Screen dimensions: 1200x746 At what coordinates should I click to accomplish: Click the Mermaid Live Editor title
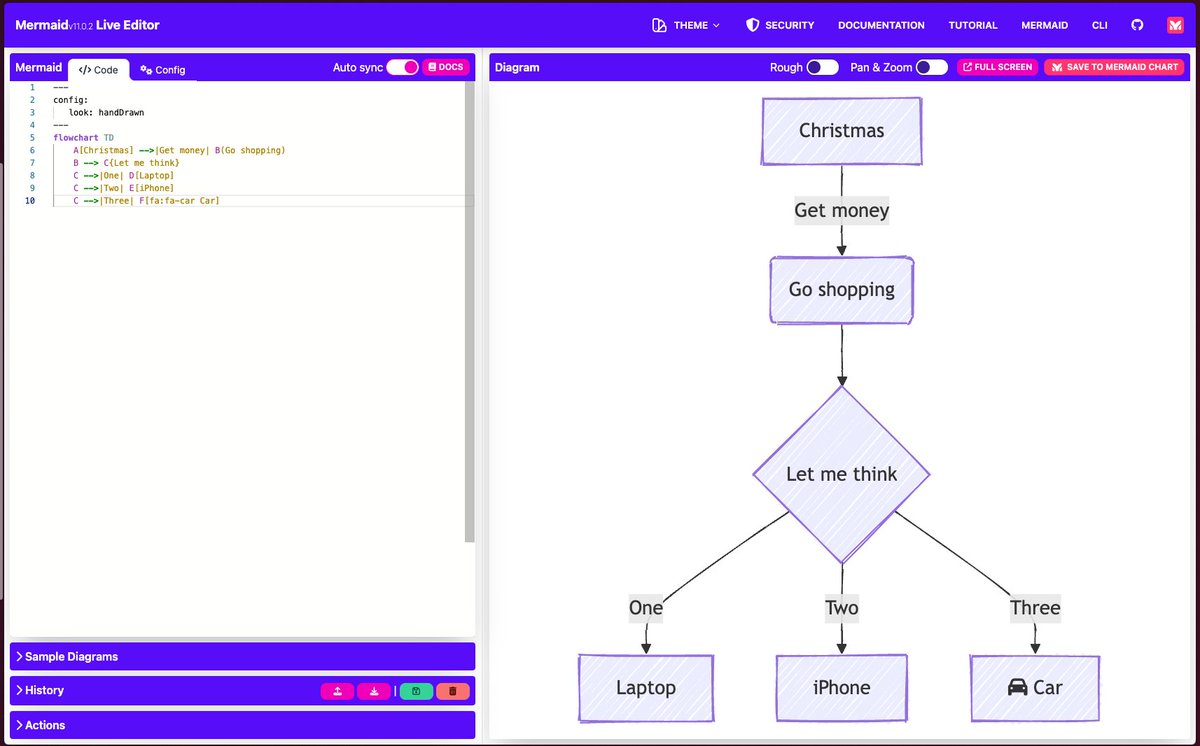tap(87, 25)
